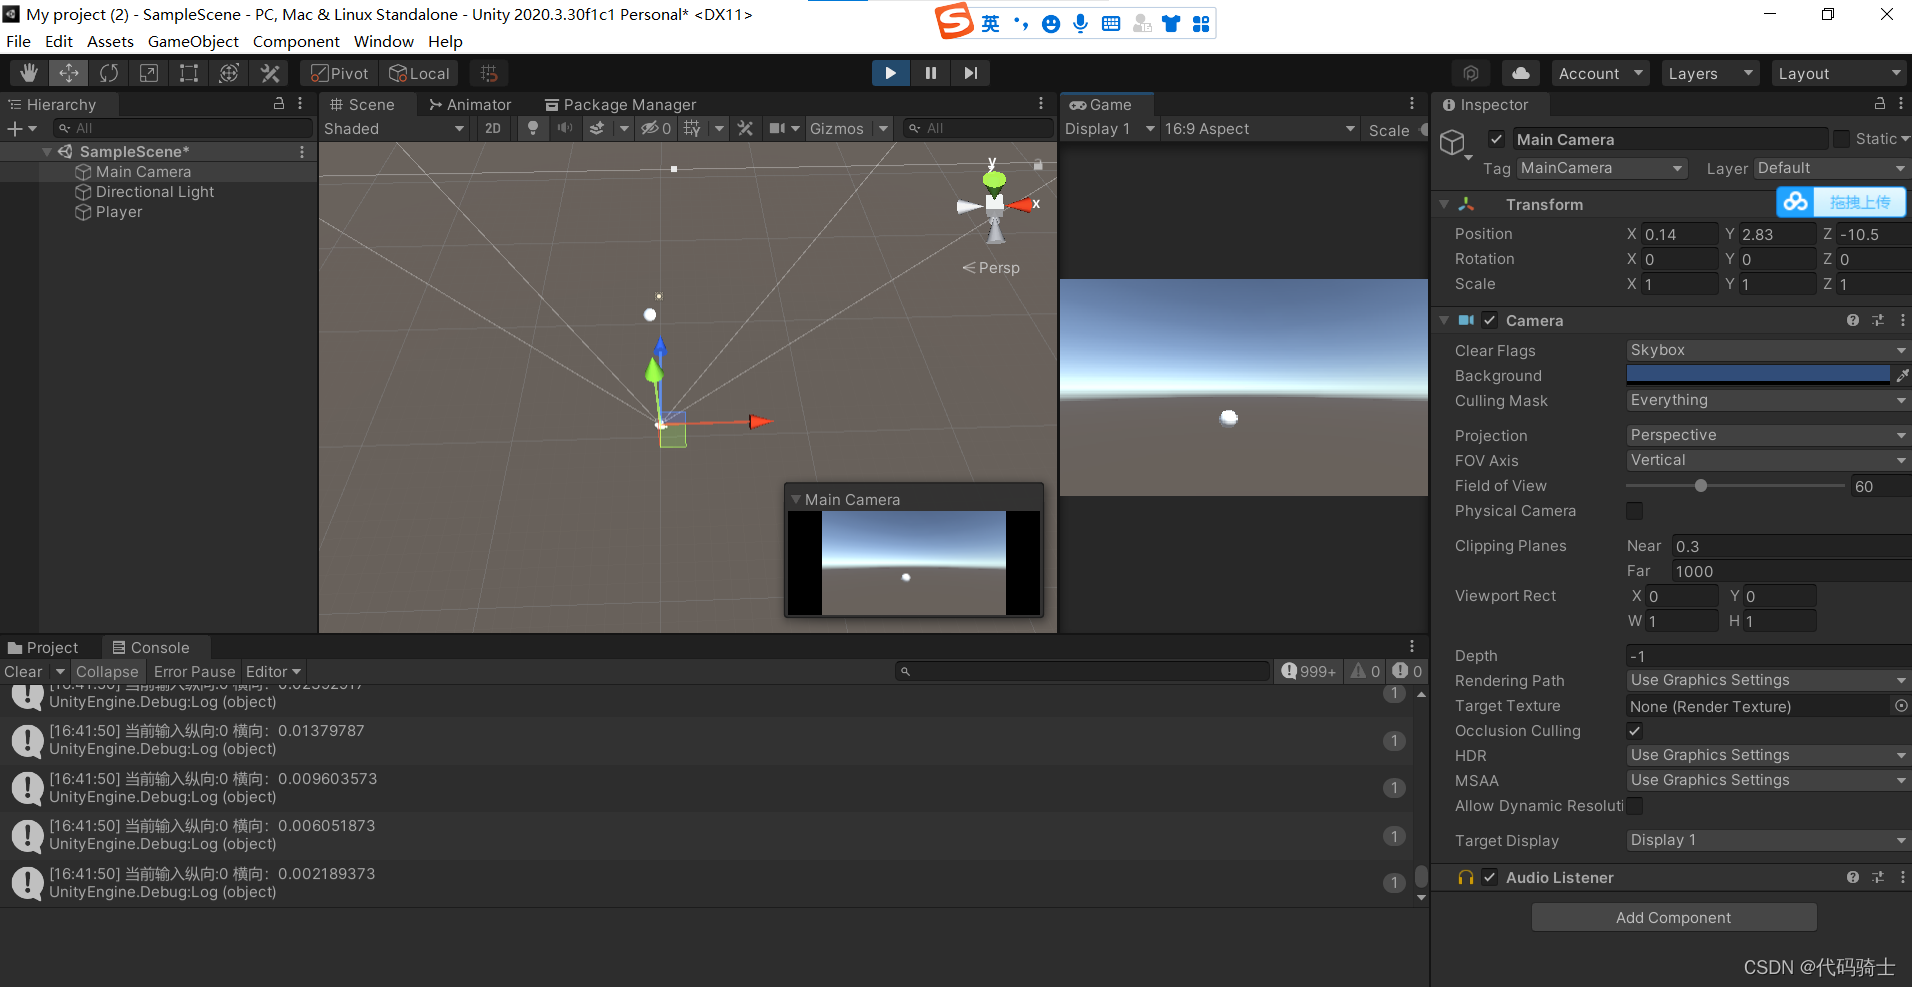Select the Rect transform tool
The height and width of the screenshot is (987, 1912).
189,73
